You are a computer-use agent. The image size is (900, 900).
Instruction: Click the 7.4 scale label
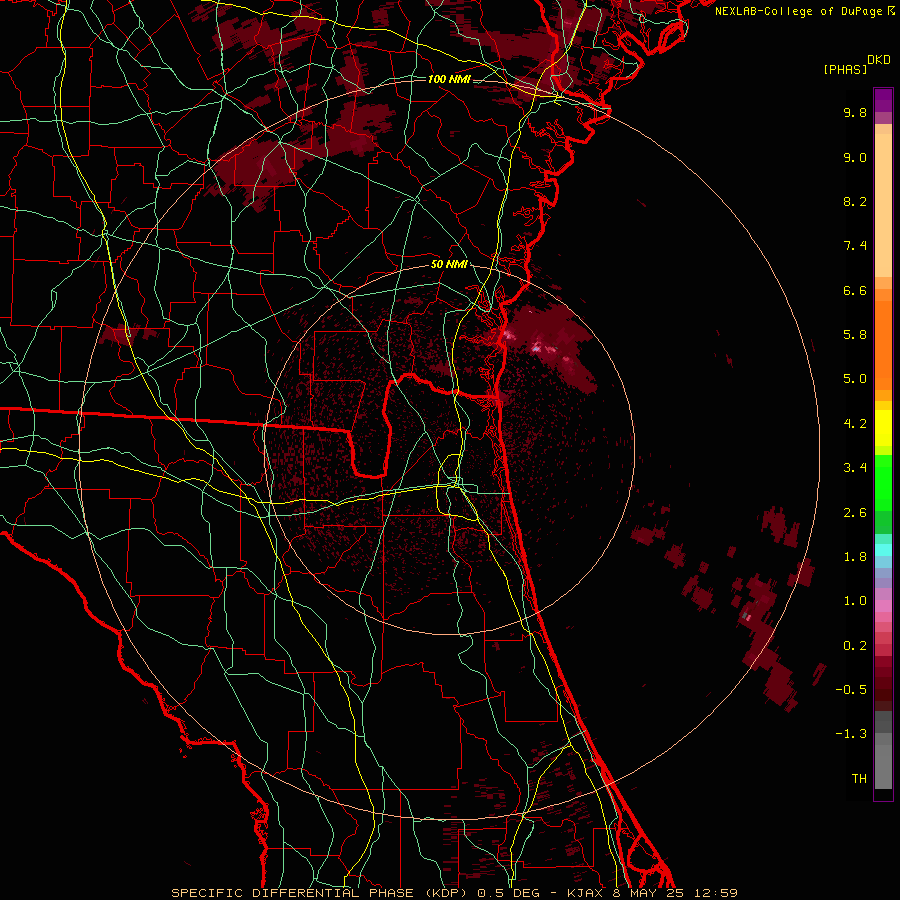855,246
